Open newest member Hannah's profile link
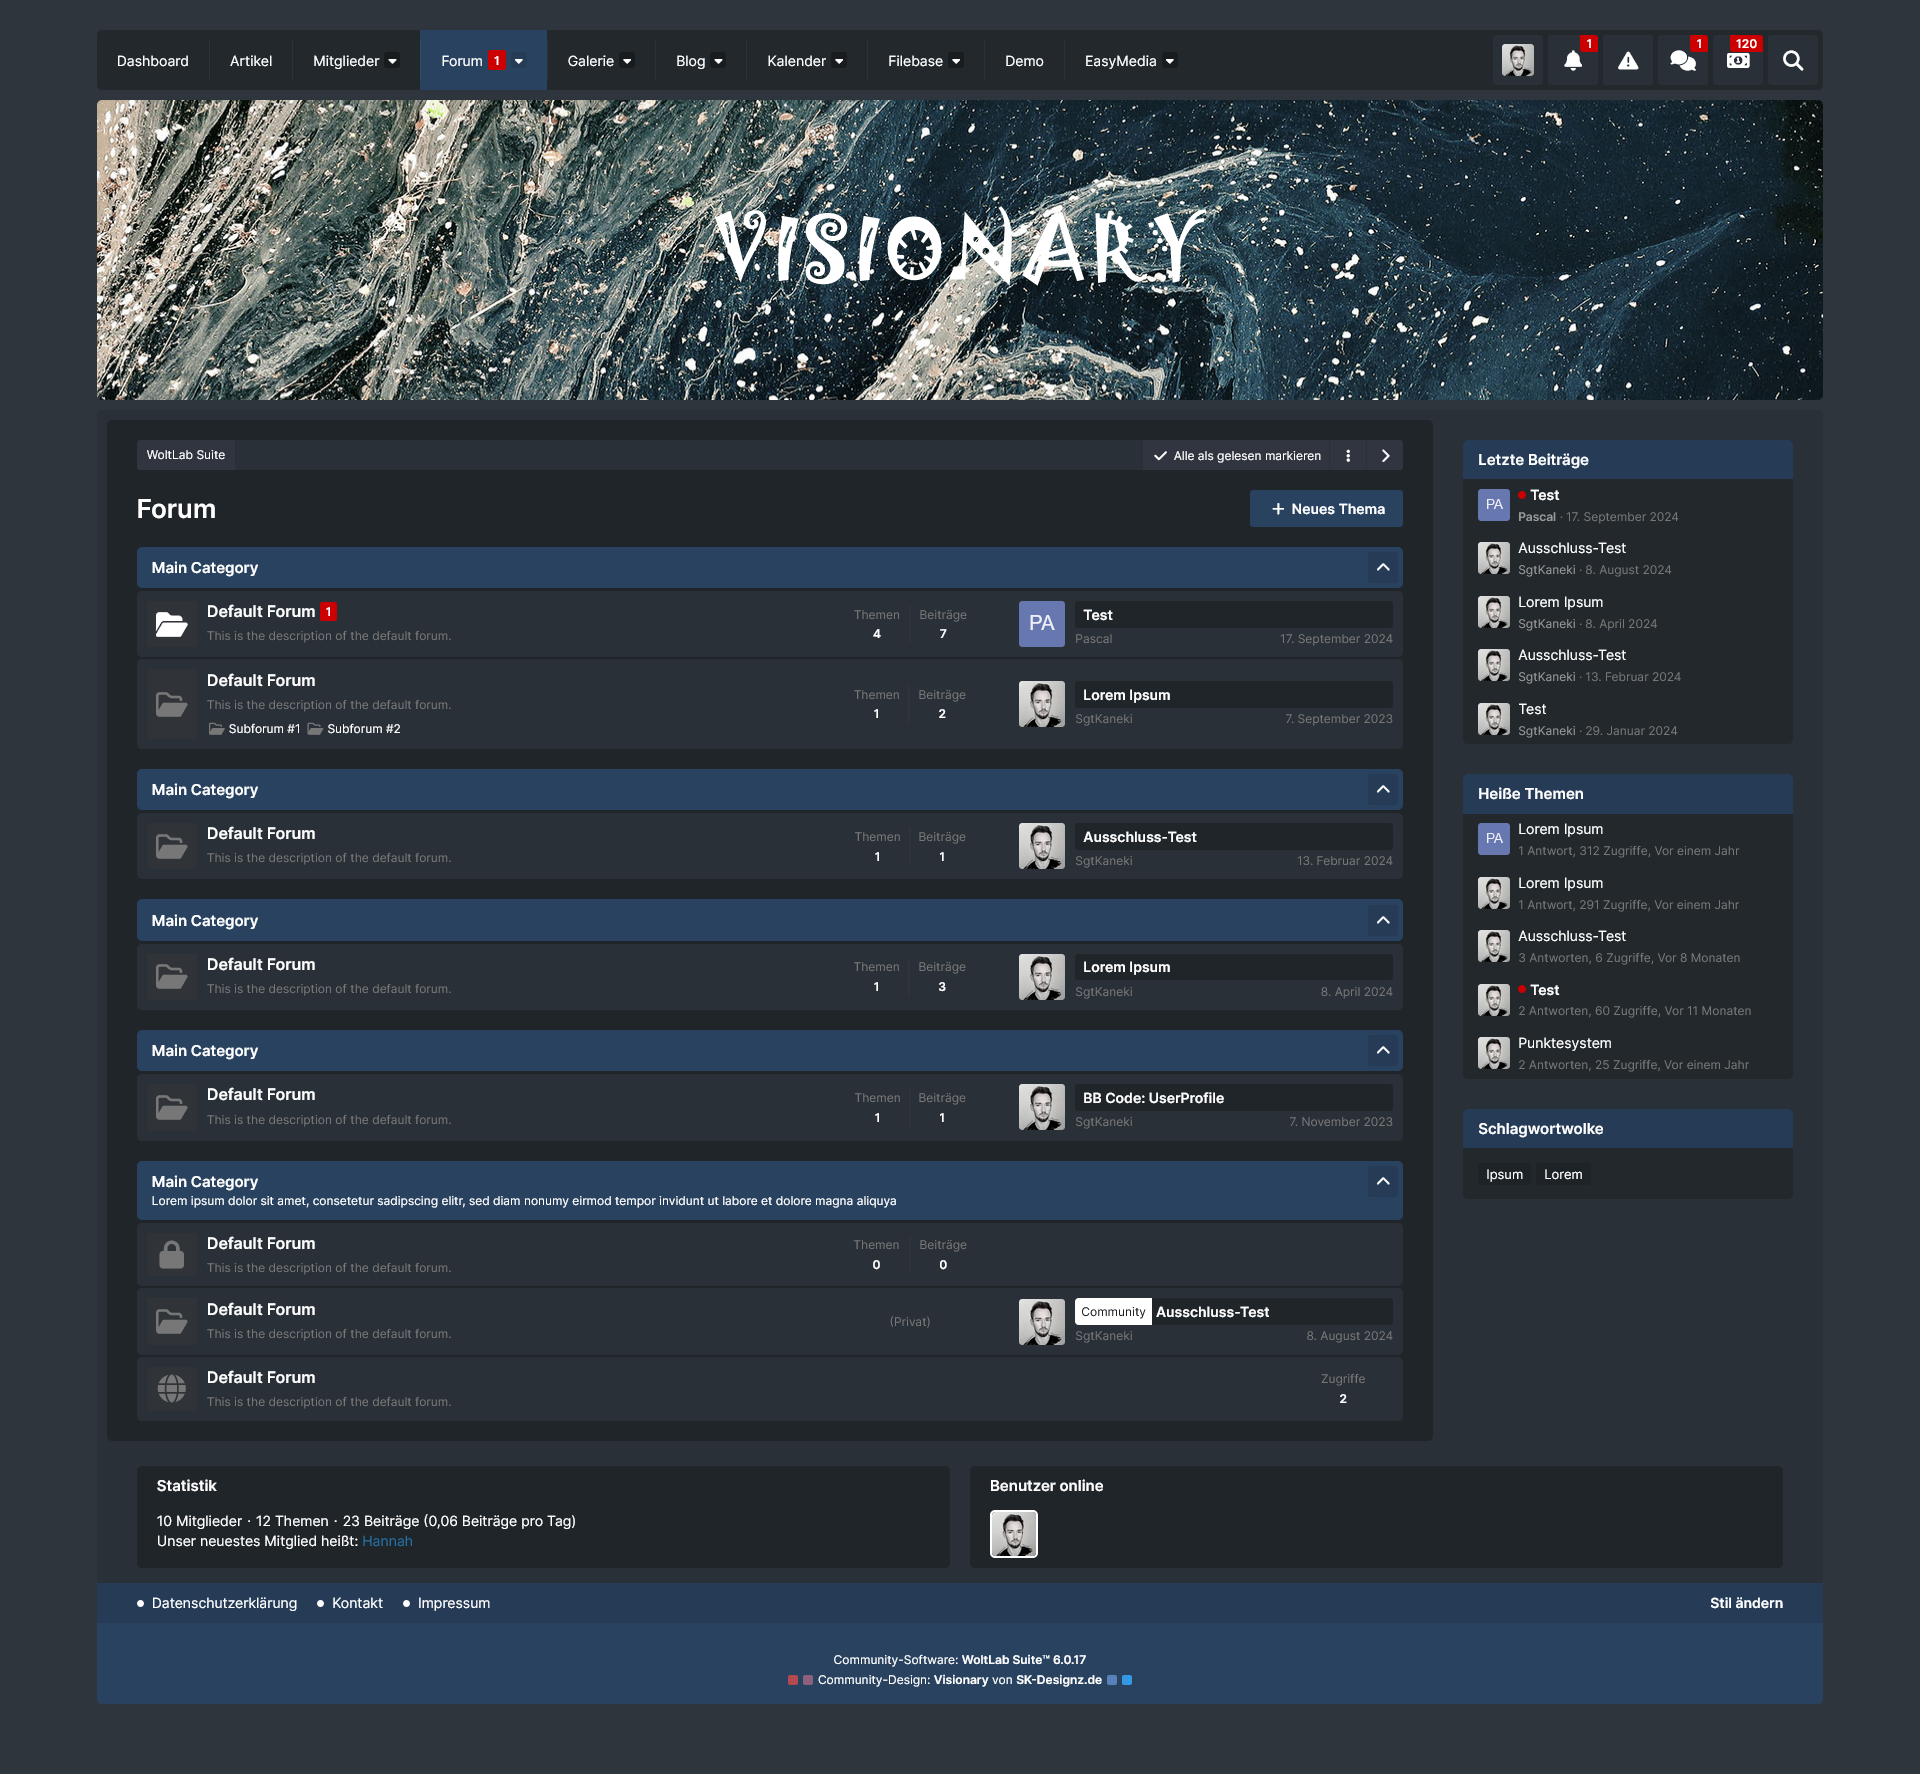 point(387,1541)
